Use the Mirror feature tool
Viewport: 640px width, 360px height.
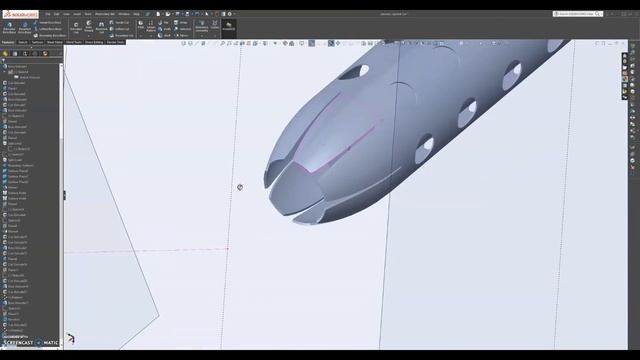click(x=181, y=36)
